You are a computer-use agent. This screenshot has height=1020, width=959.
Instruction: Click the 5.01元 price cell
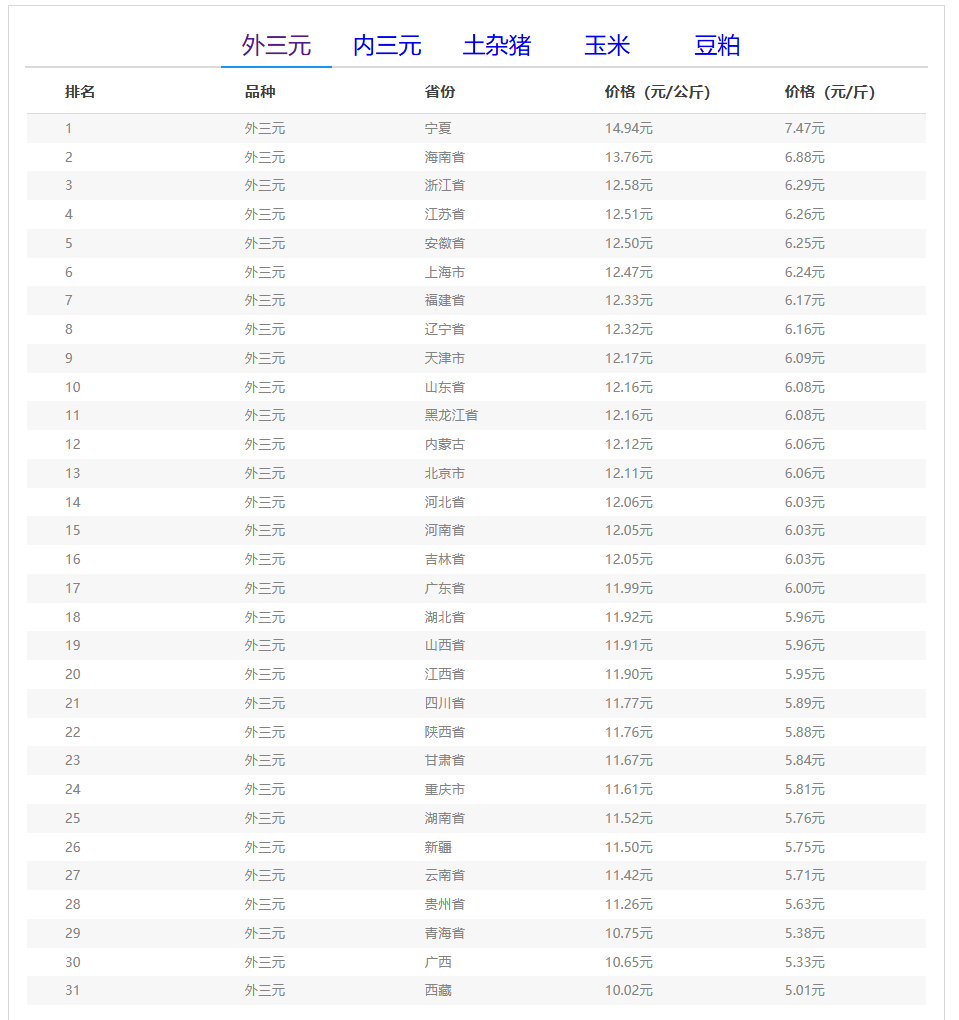click(x=804, y=990)
